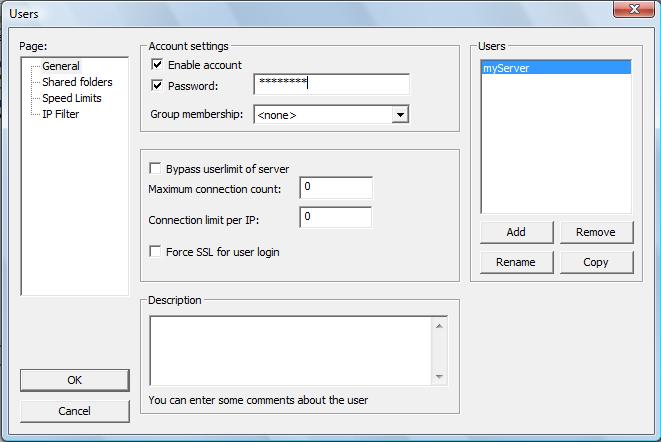Uncheck the Password checkbox

tap(157, 86)
